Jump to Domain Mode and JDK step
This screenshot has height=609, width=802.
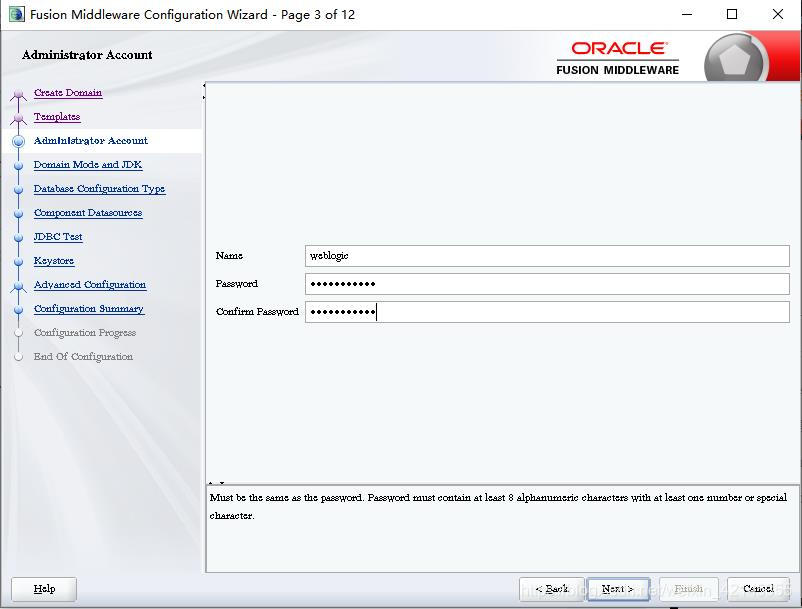pyautogui.click(x=88, y=165)
